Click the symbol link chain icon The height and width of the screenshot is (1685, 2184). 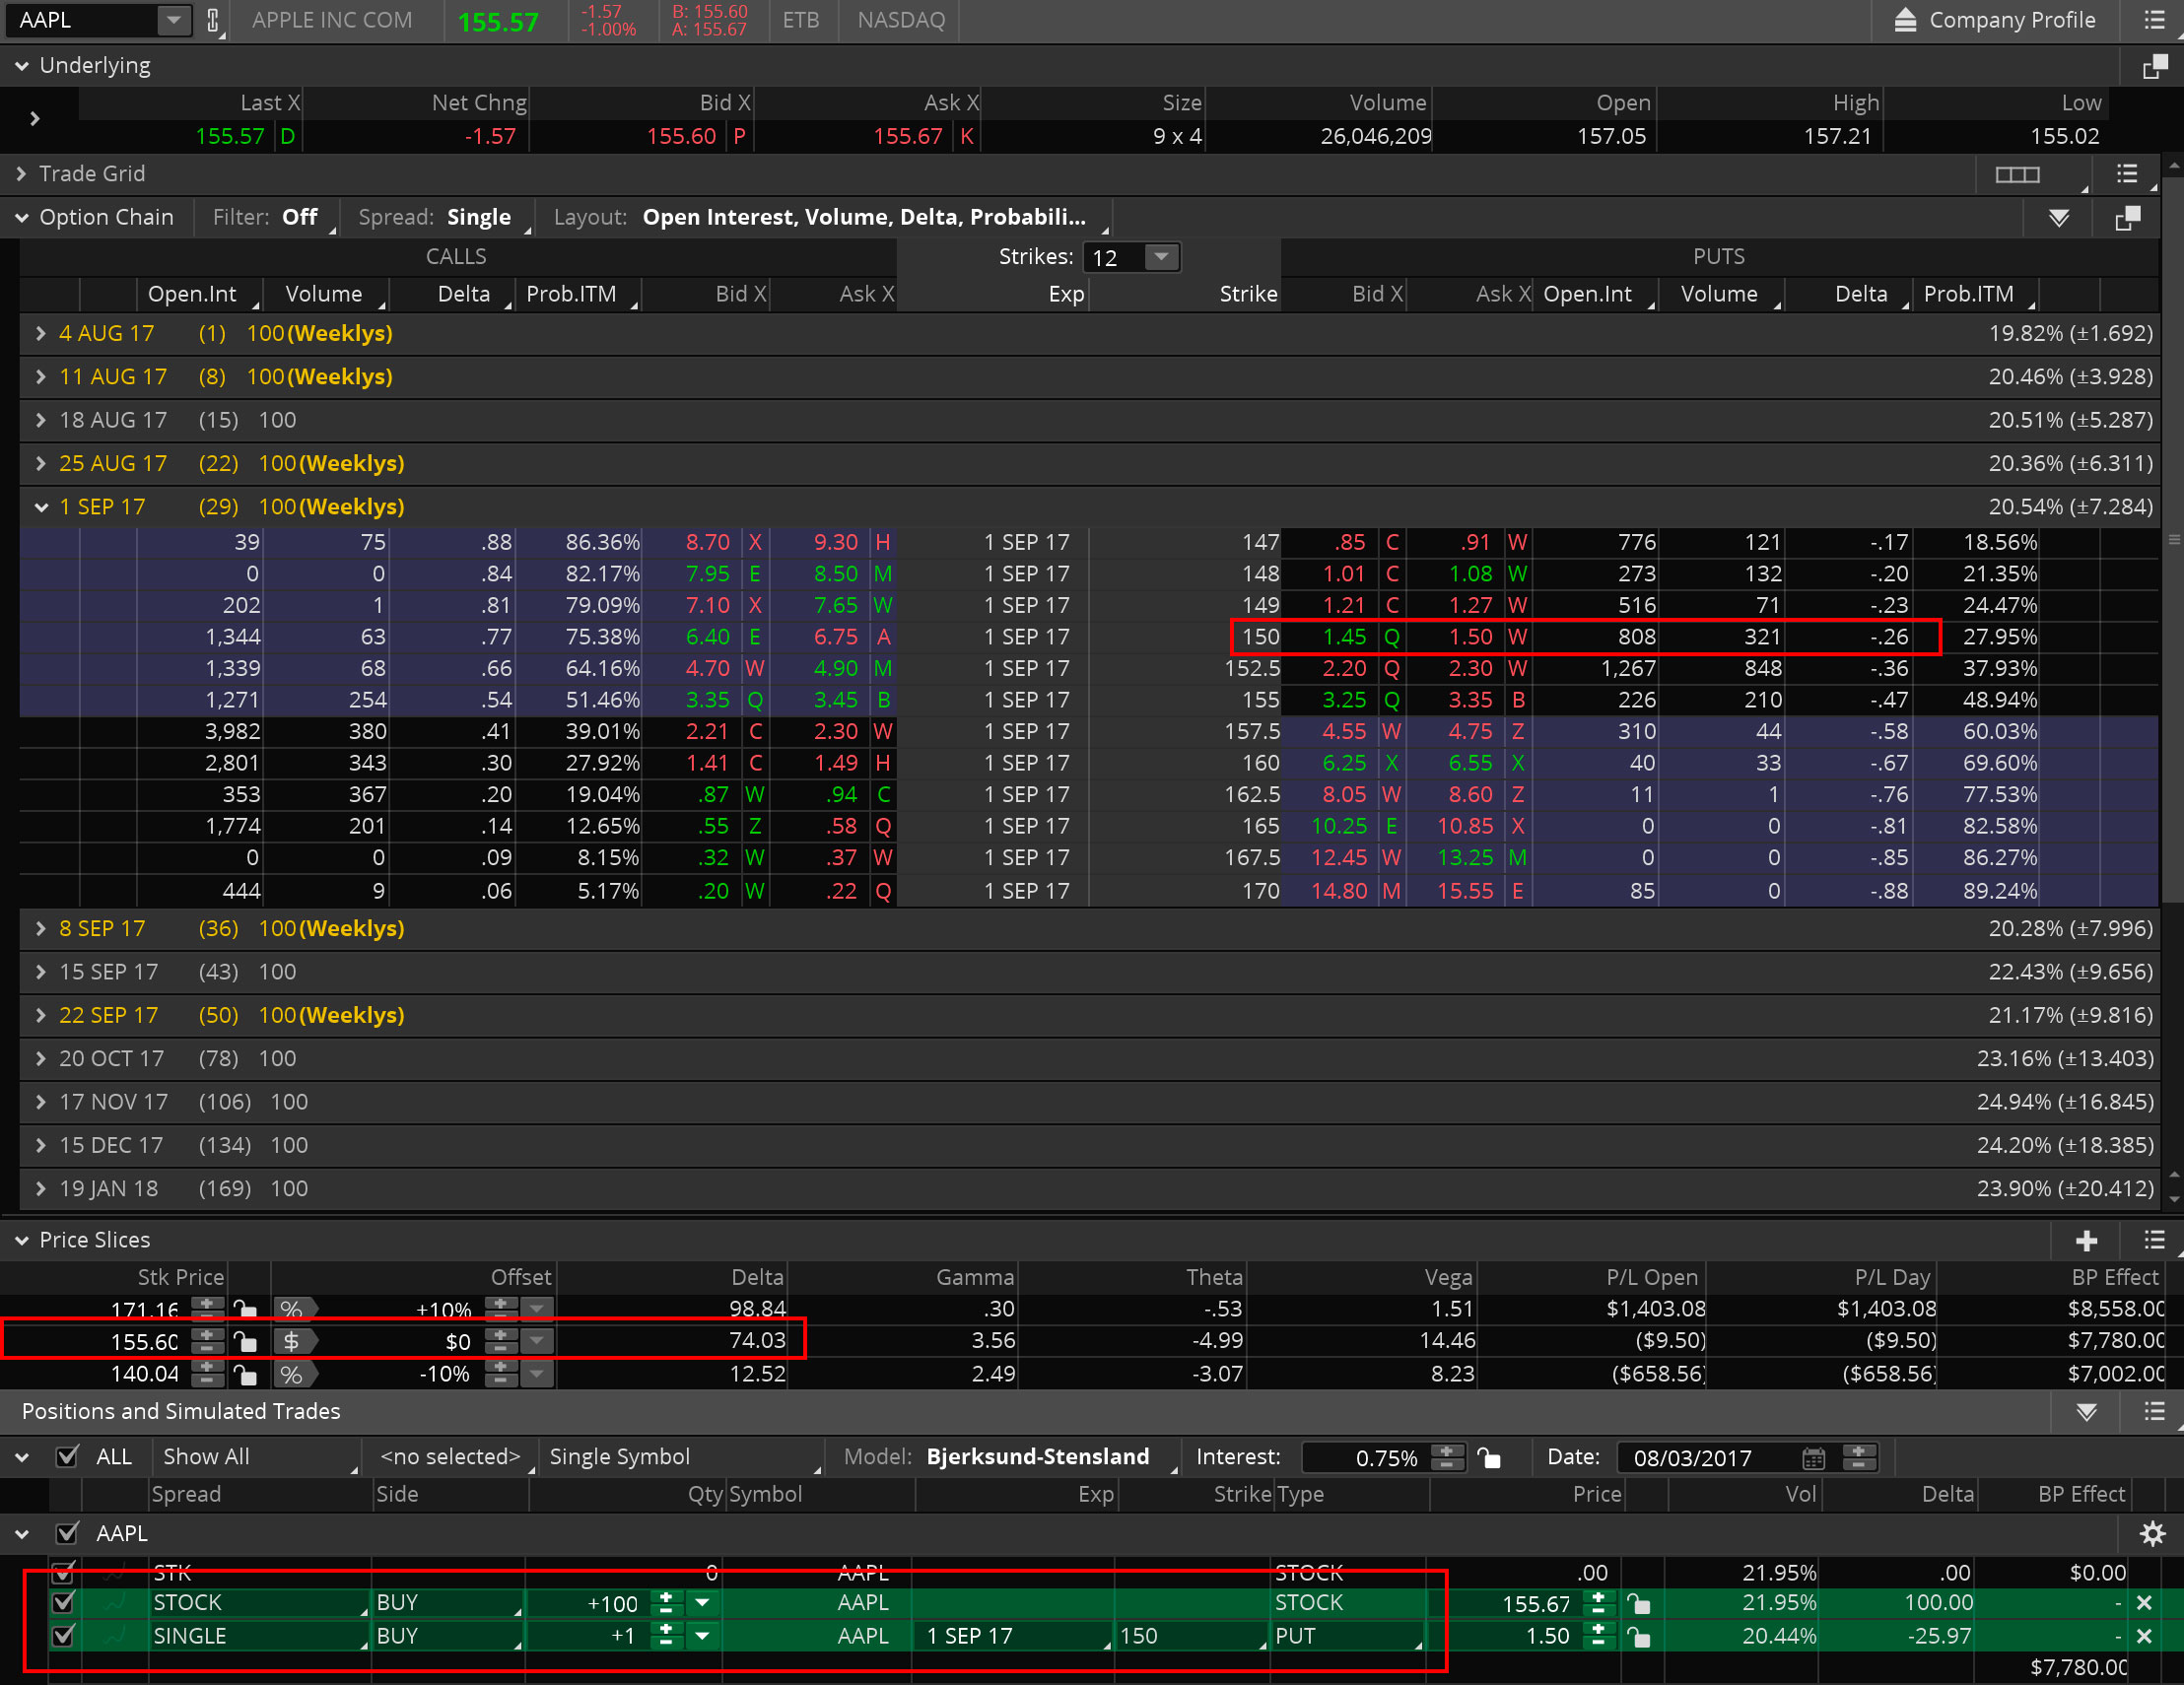(213, 20)
